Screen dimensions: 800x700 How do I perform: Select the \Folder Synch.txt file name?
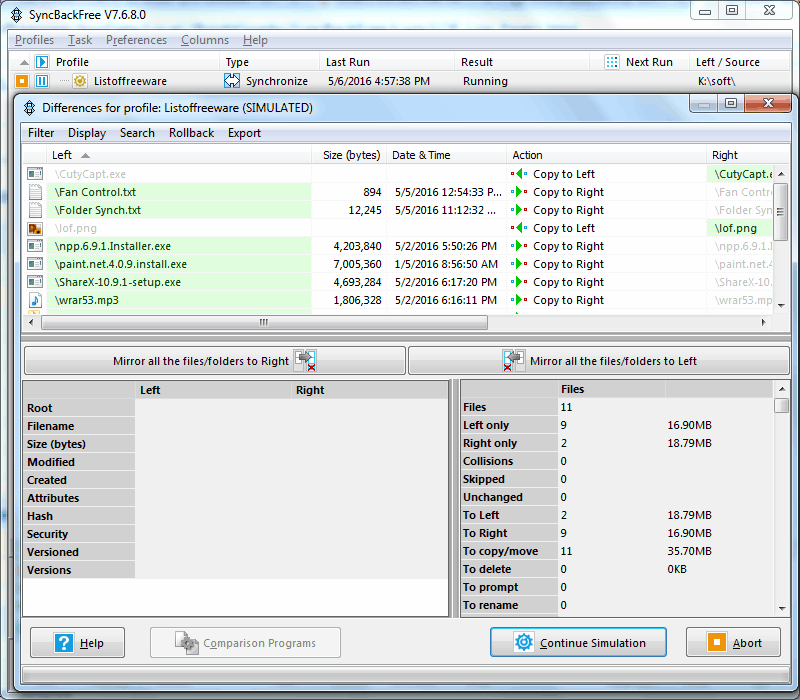coord(97,210)
